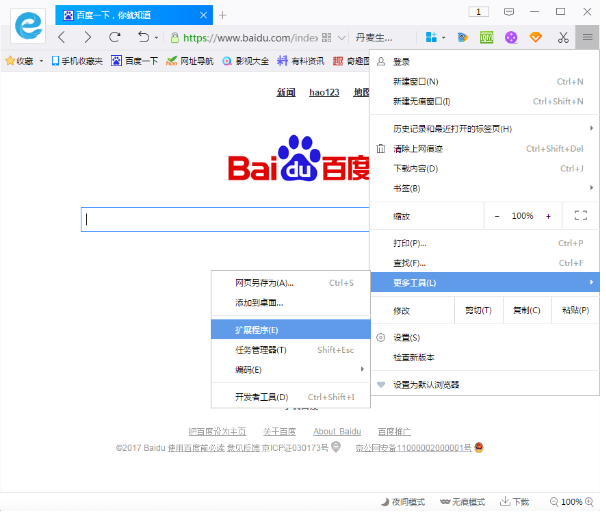Toggle 无痕模式 in status bar
The height and width of the screenshot is (512, 606).
pyautogui.click(x=462, y=502)
